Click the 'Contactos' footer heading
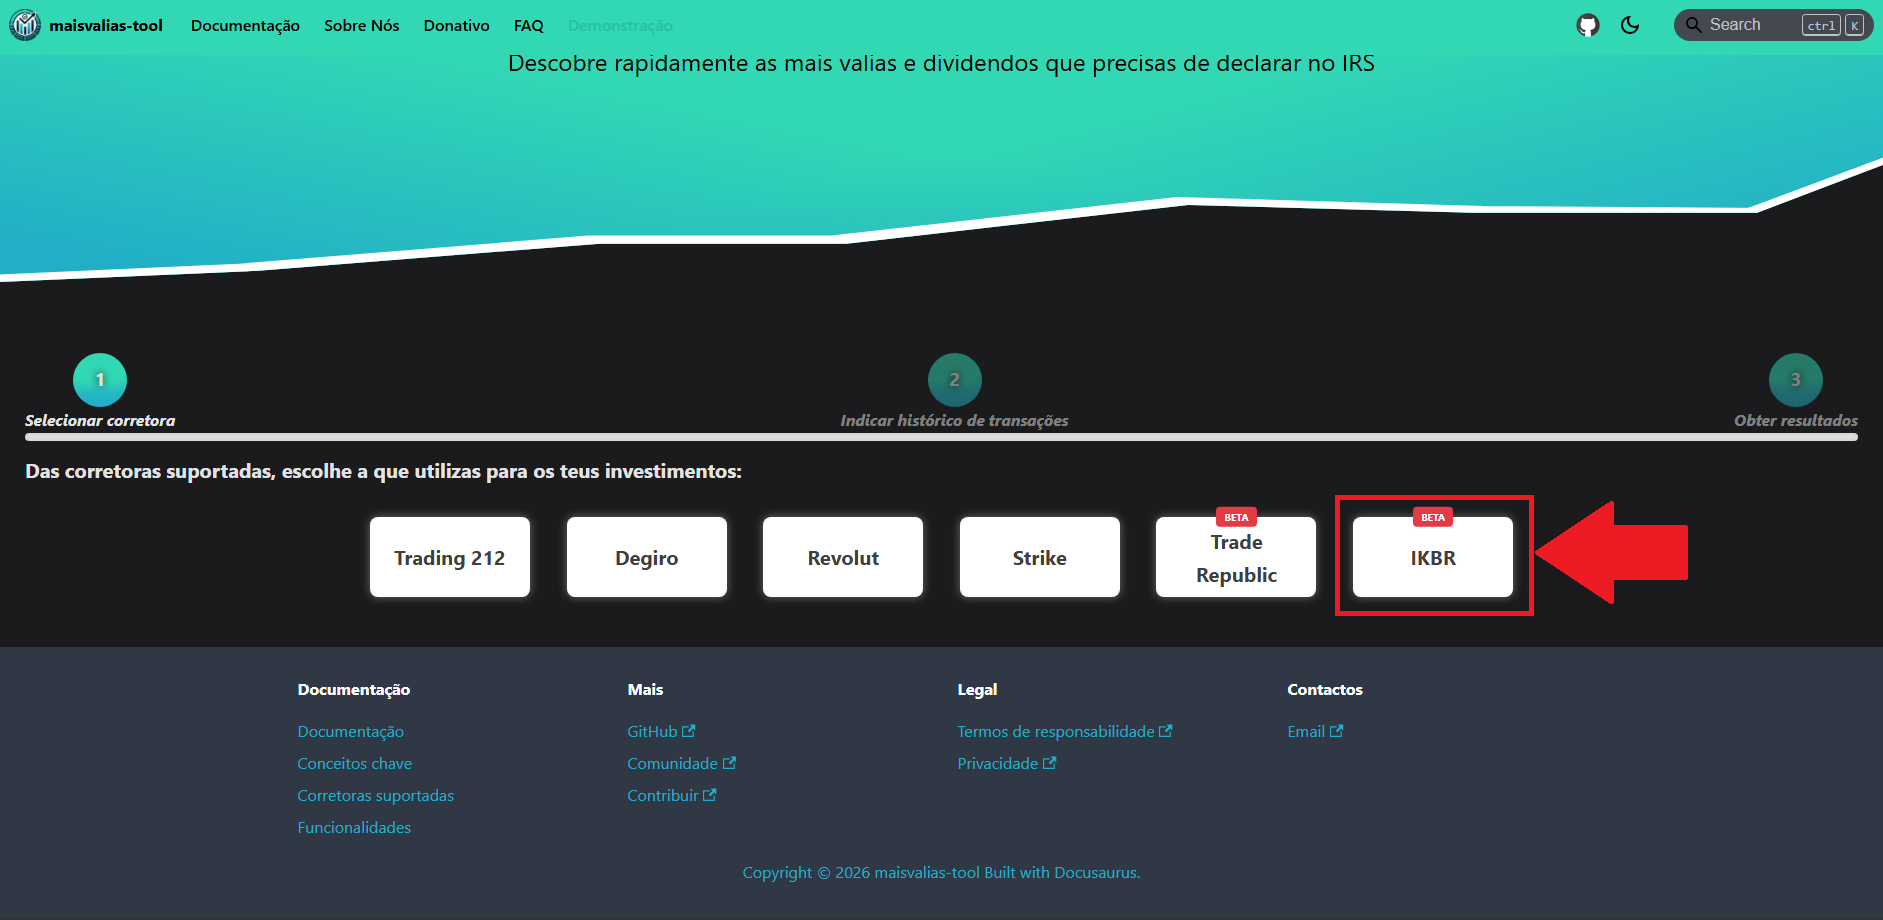 pos(1325,690)
